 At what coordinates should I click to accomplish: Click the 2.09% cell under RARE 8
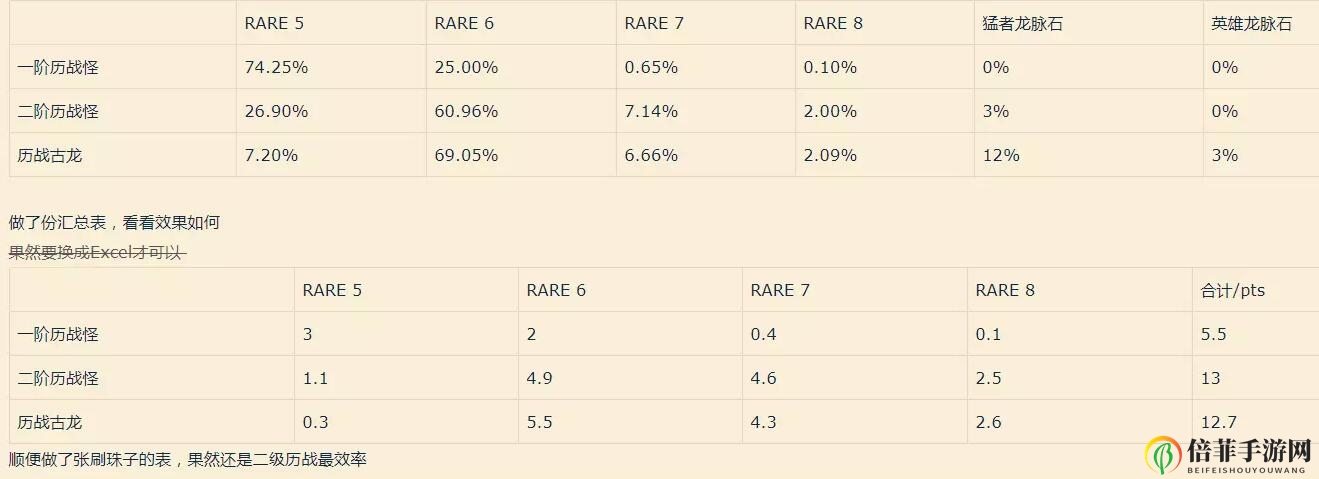(x=830, y=156)
